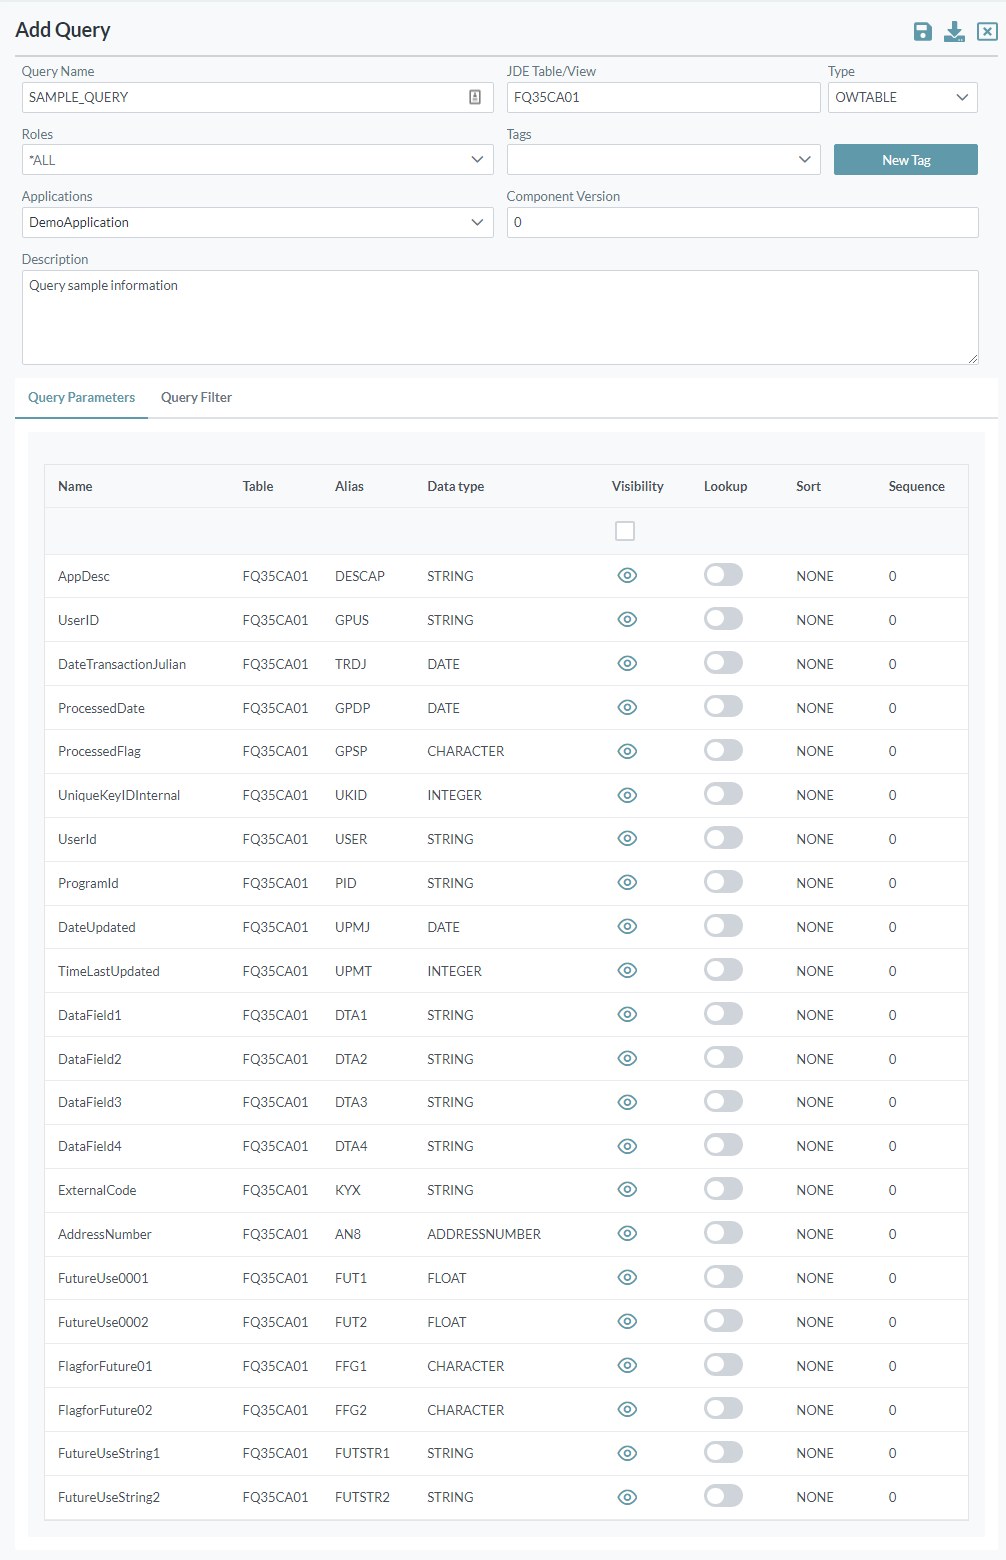Expand the Roles dropdown set to *ALL
This screenshot has height=1560, width=1006.
[x=258, y=159]
